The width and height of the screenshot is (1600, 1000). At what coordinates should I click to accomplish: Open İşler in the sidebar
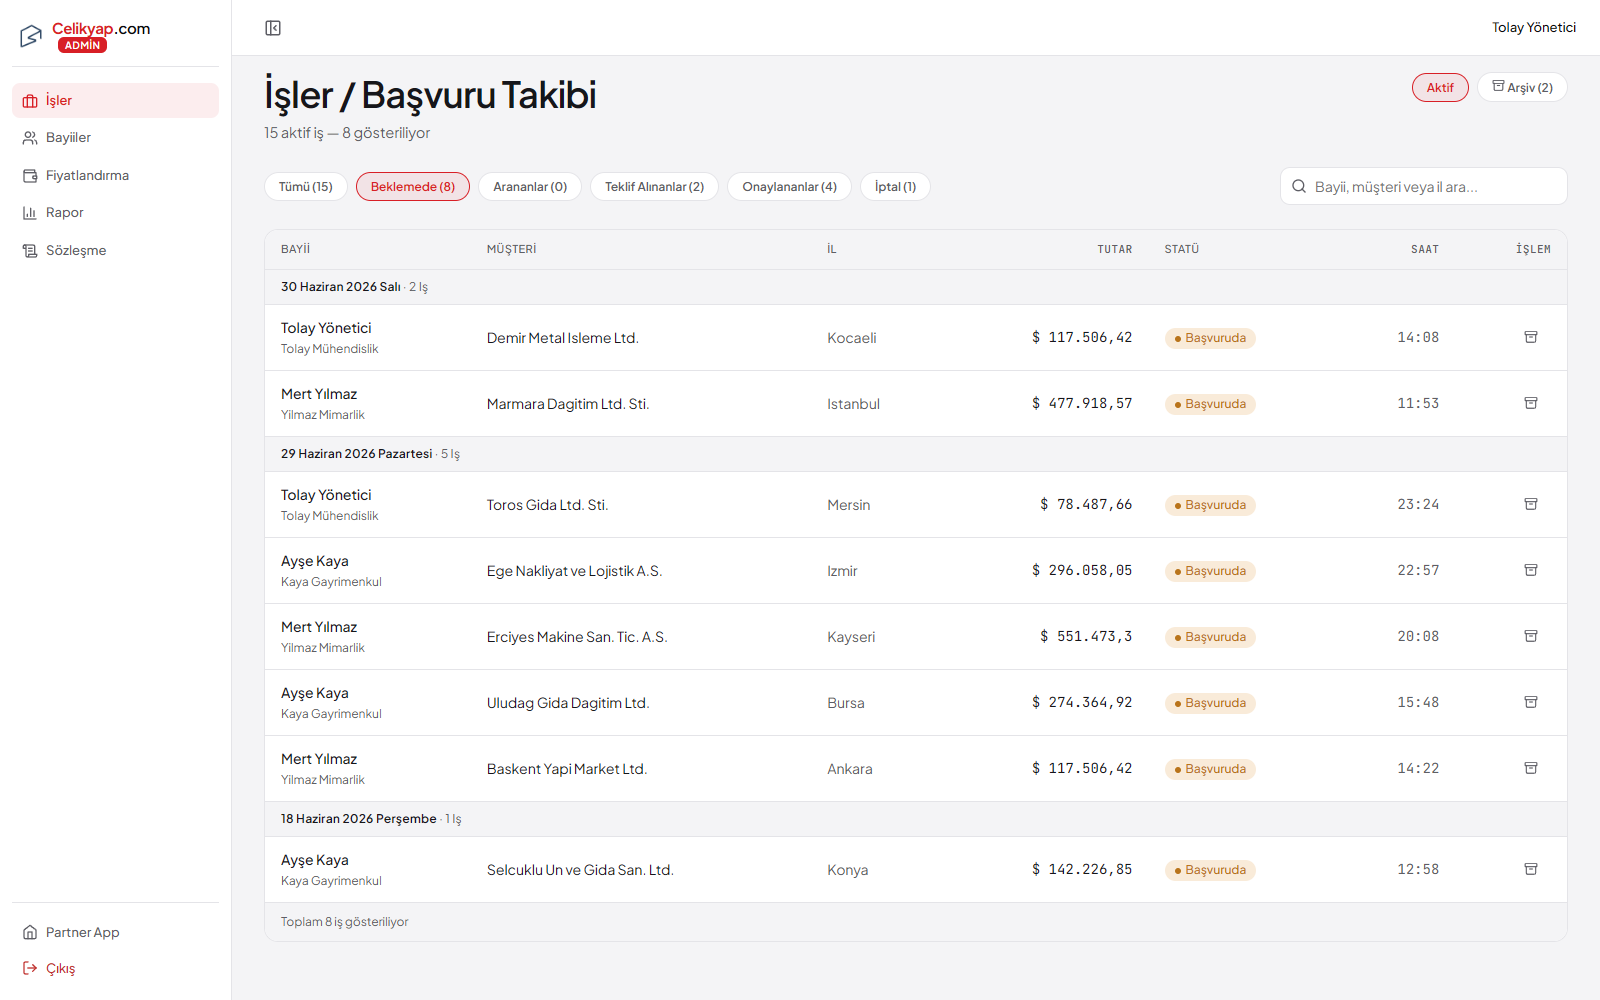click(115, 100)
